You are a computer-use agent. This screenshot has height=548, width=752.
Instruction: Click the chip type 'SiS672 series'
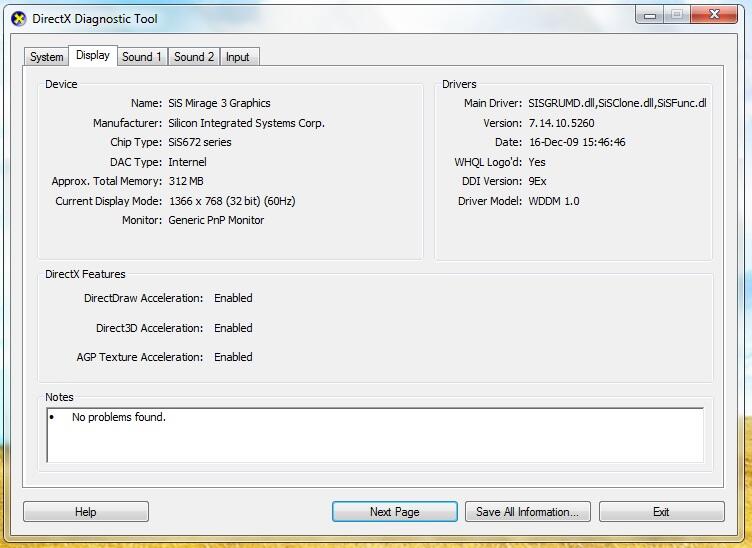pyautogui.click(x=200, y=142)
